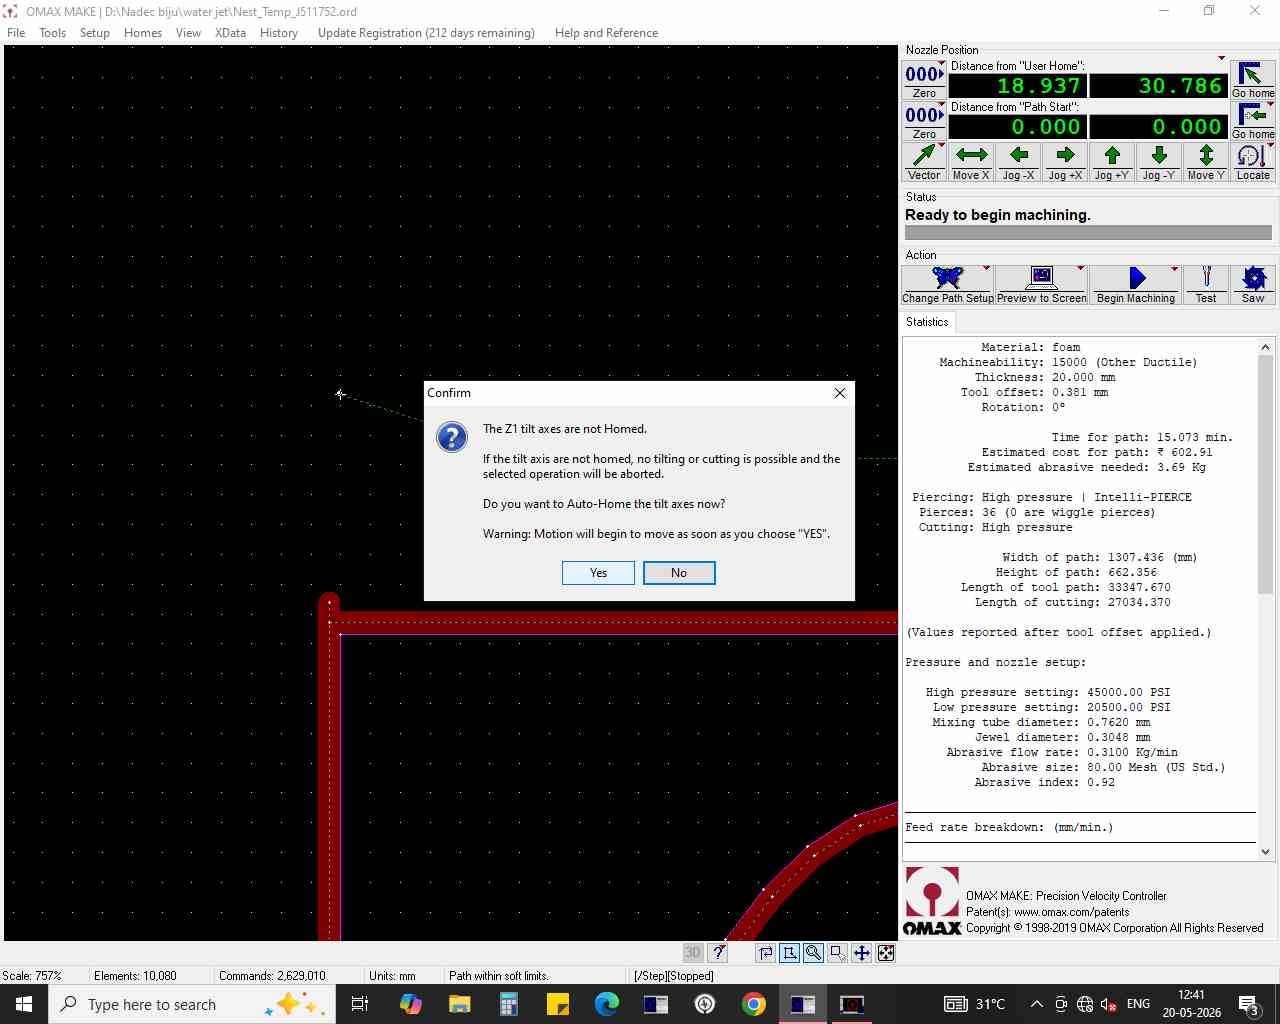Jog the nozzle in -Y direction
Viewport: 1280px width, 1024px height.
(x=1159, y=162)
